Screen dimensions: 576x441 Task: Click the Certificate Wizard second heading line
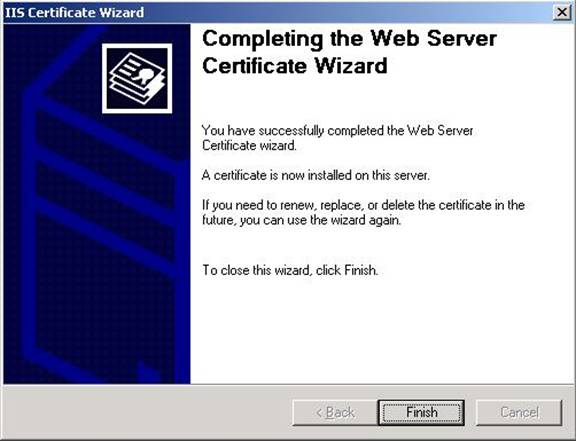(295, 66)
